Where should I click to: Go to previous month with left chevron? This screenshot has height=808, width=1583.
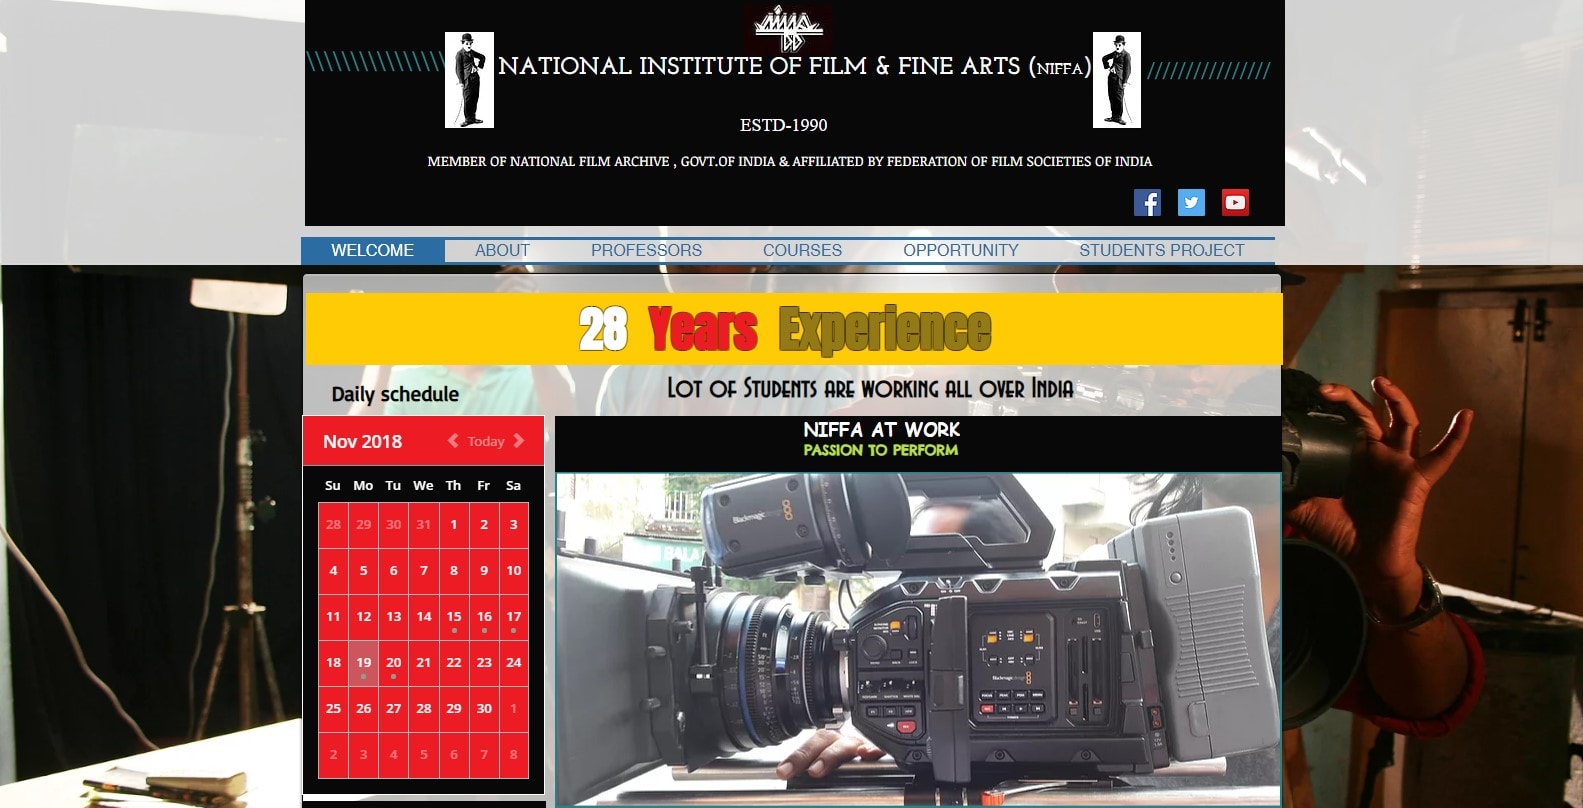453,441
